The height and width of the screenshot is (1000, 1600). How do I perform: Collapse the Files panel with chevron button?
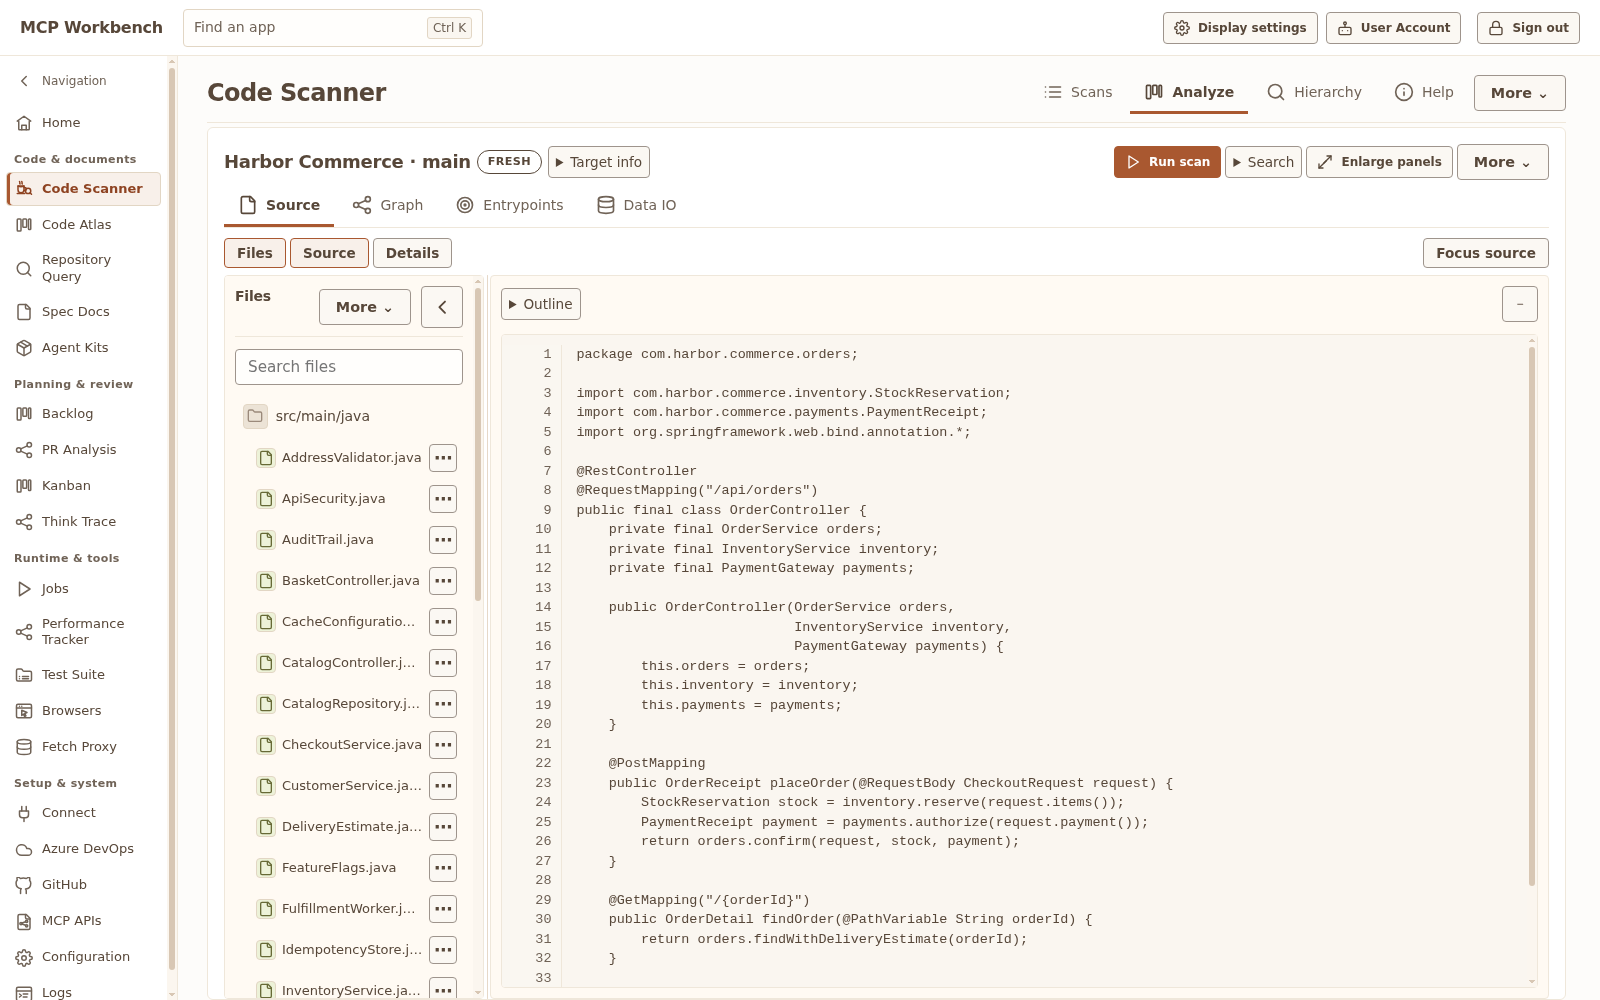442,307
